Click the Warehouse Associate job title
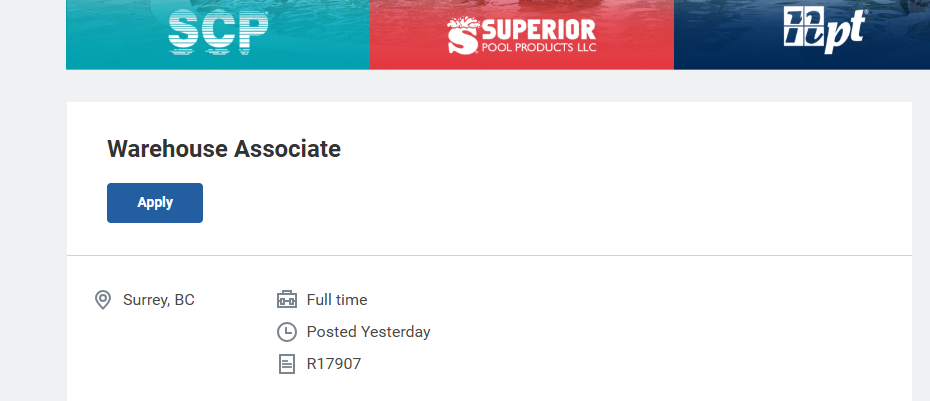Viewport: 930px width, 401px height. coord(224,149)
